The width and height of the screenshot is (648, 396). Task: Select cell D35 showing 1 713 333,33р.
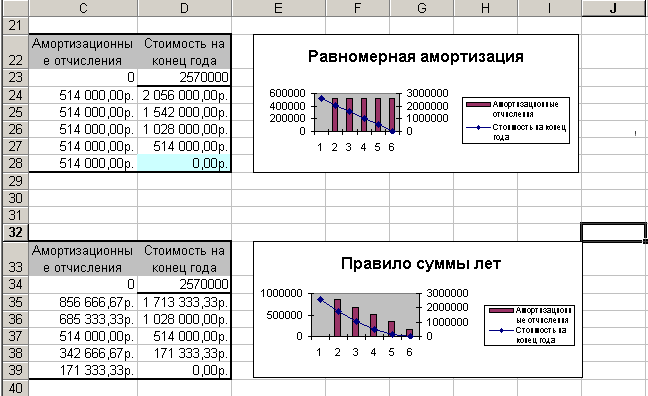(184, 302)
